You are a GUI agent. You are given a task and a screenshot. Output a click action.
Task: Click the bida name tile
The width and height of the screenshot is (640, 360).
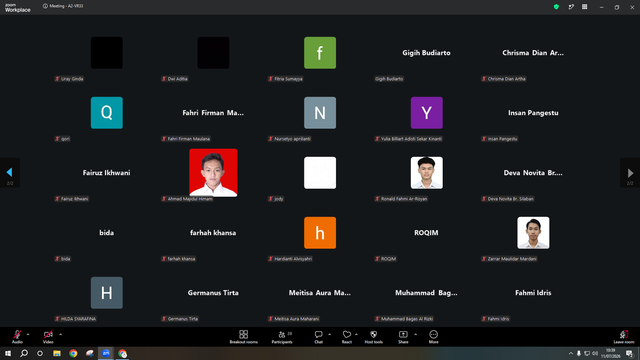107,233
